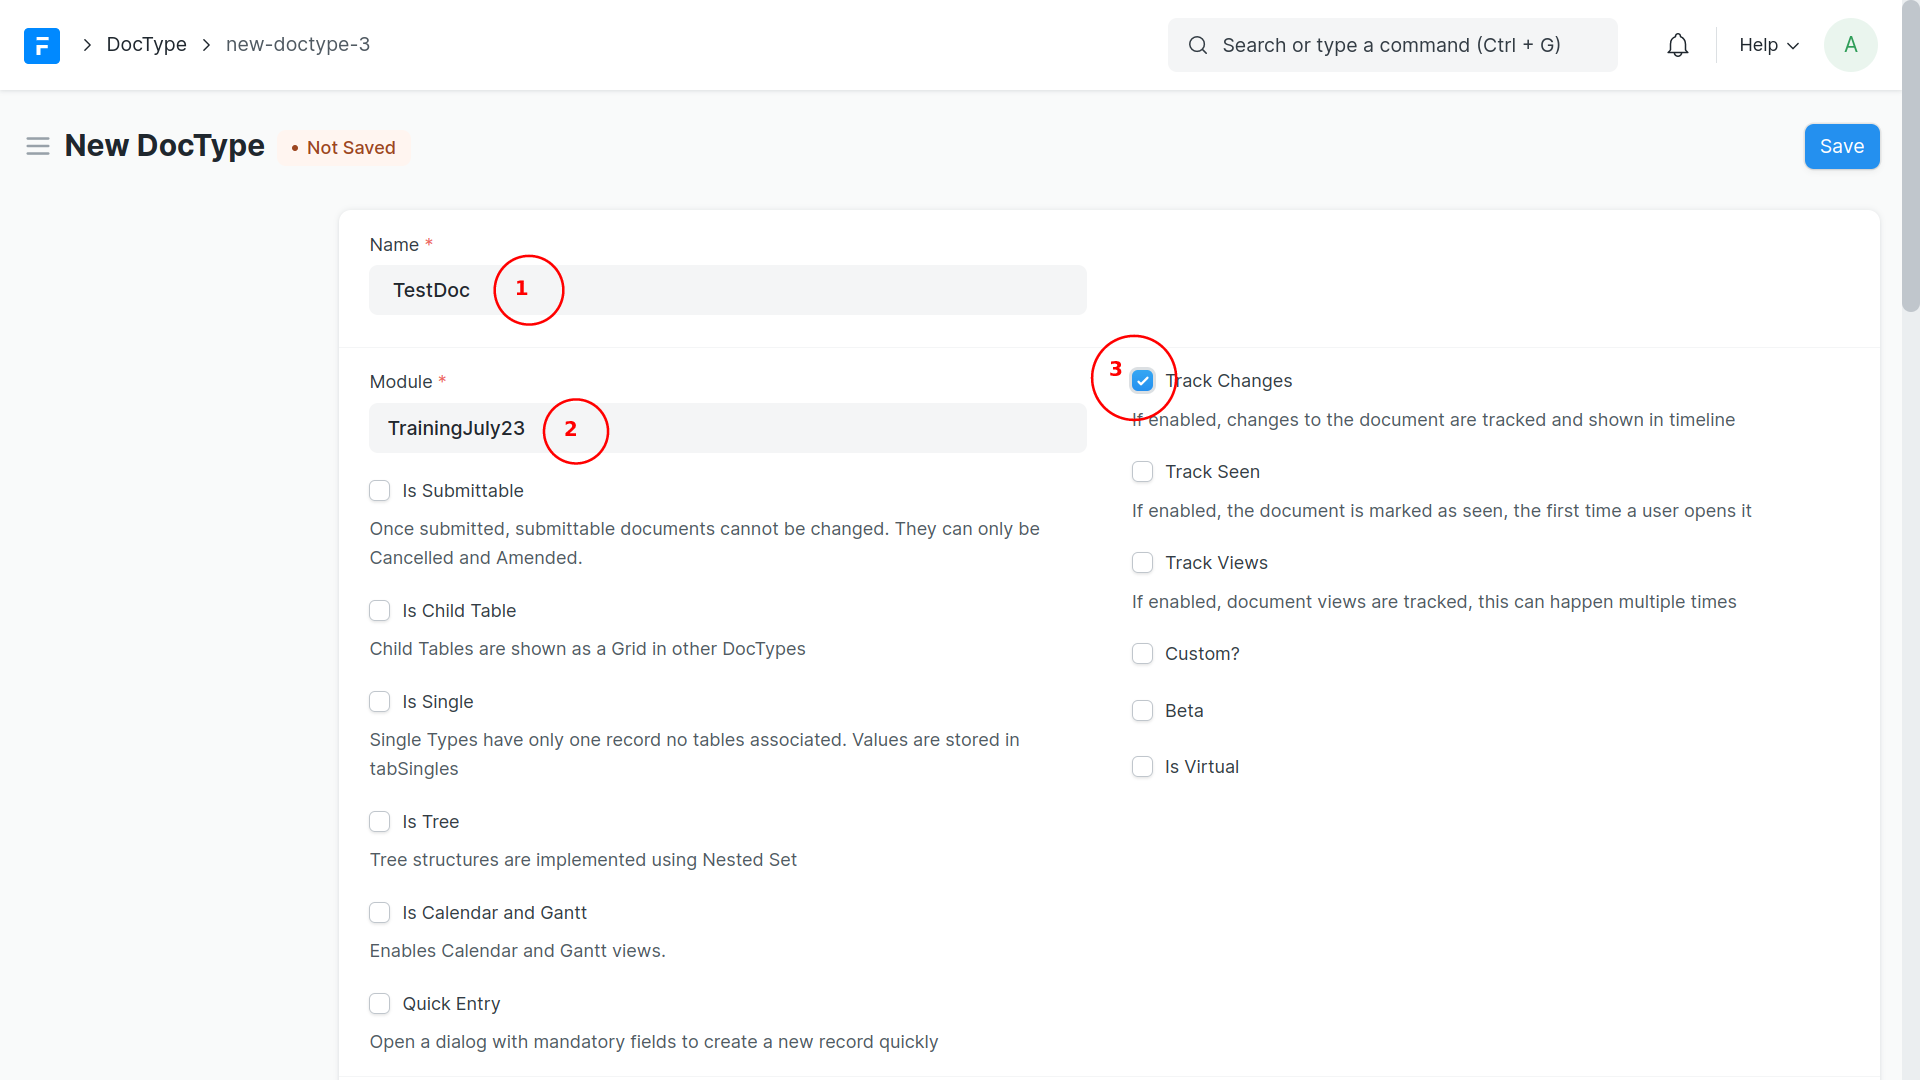Open the user avatar menu
Screen dimensions: 1920x1080
(1850, 45)
